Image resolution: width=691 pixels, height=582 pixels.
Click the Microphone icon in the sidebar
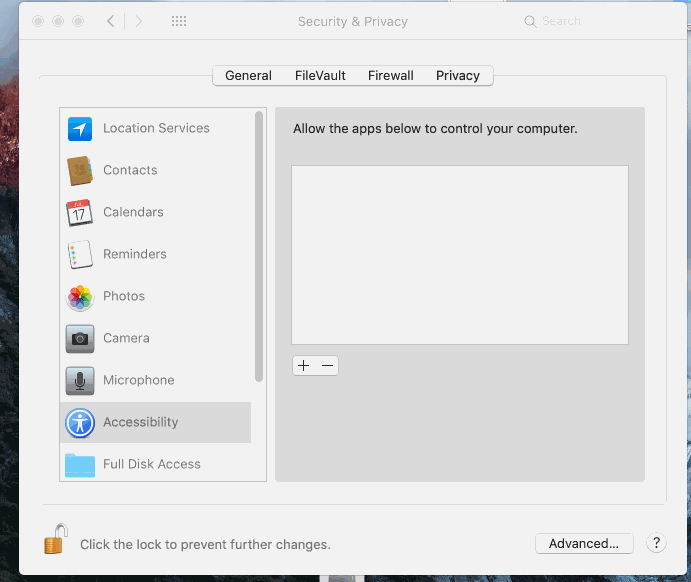[x=80, y=380]
